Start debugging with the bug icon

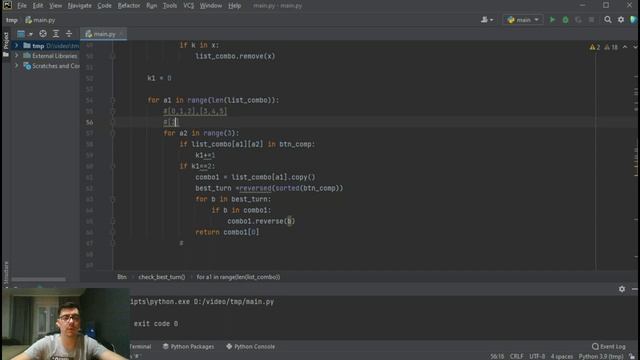click(565, 20)
